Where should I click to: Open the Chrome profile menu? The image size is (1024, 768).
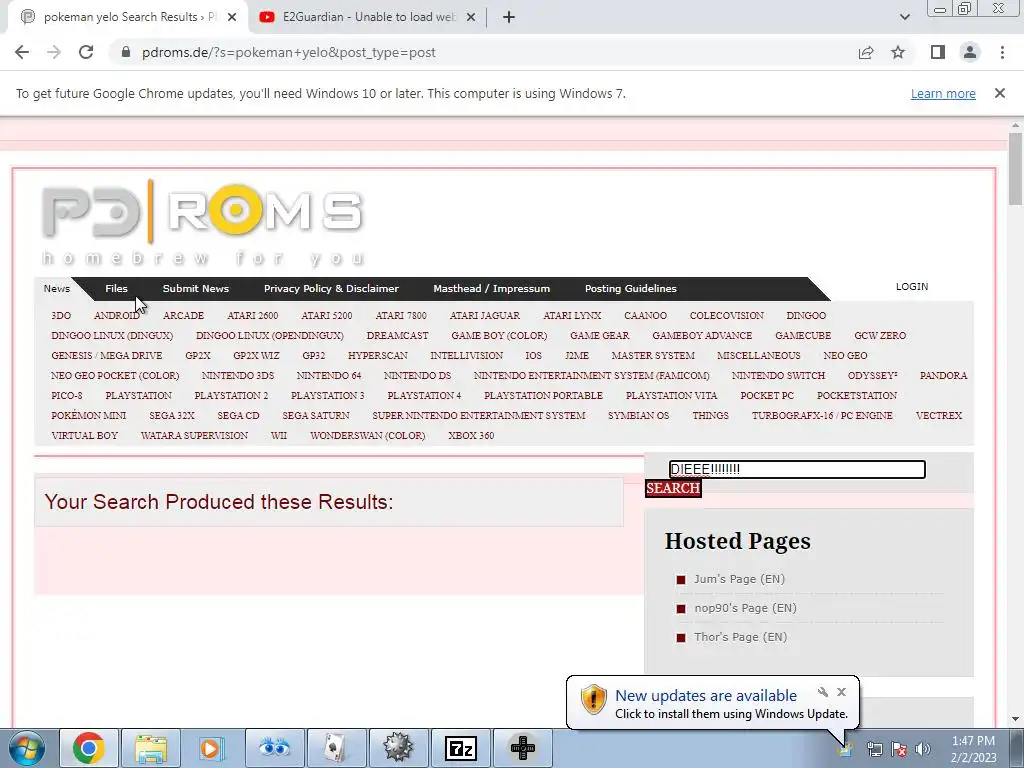970,52
